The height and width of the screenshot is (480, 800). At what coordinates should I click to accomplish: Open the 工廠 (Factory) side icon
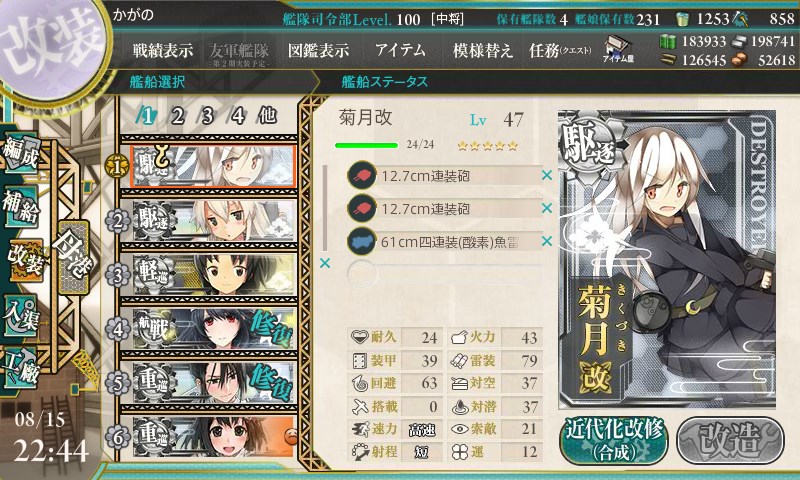click(21, 368)
